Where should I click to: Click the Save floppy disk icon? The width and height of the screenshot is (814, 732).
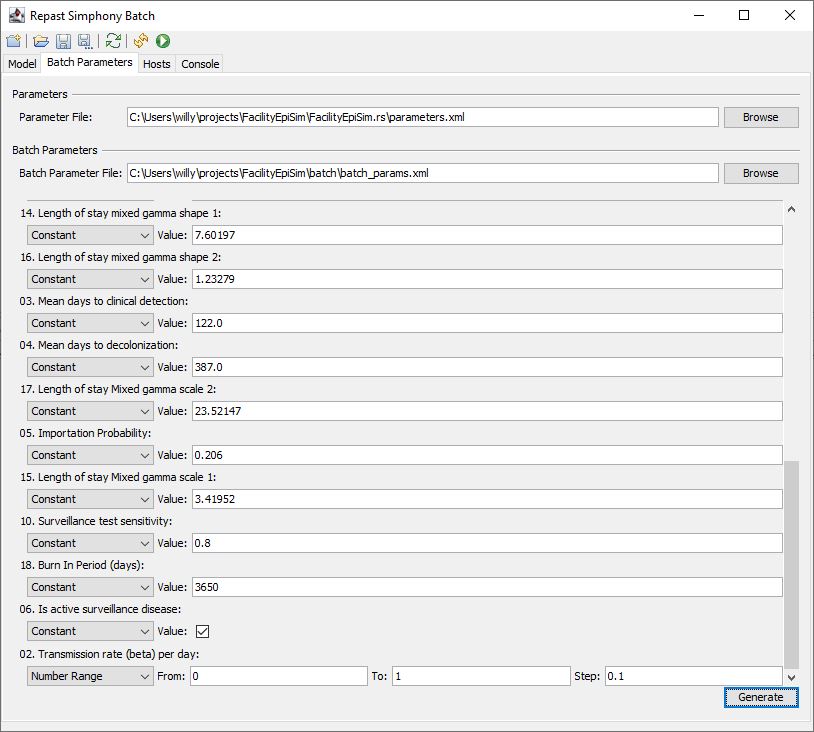(63, 41)
